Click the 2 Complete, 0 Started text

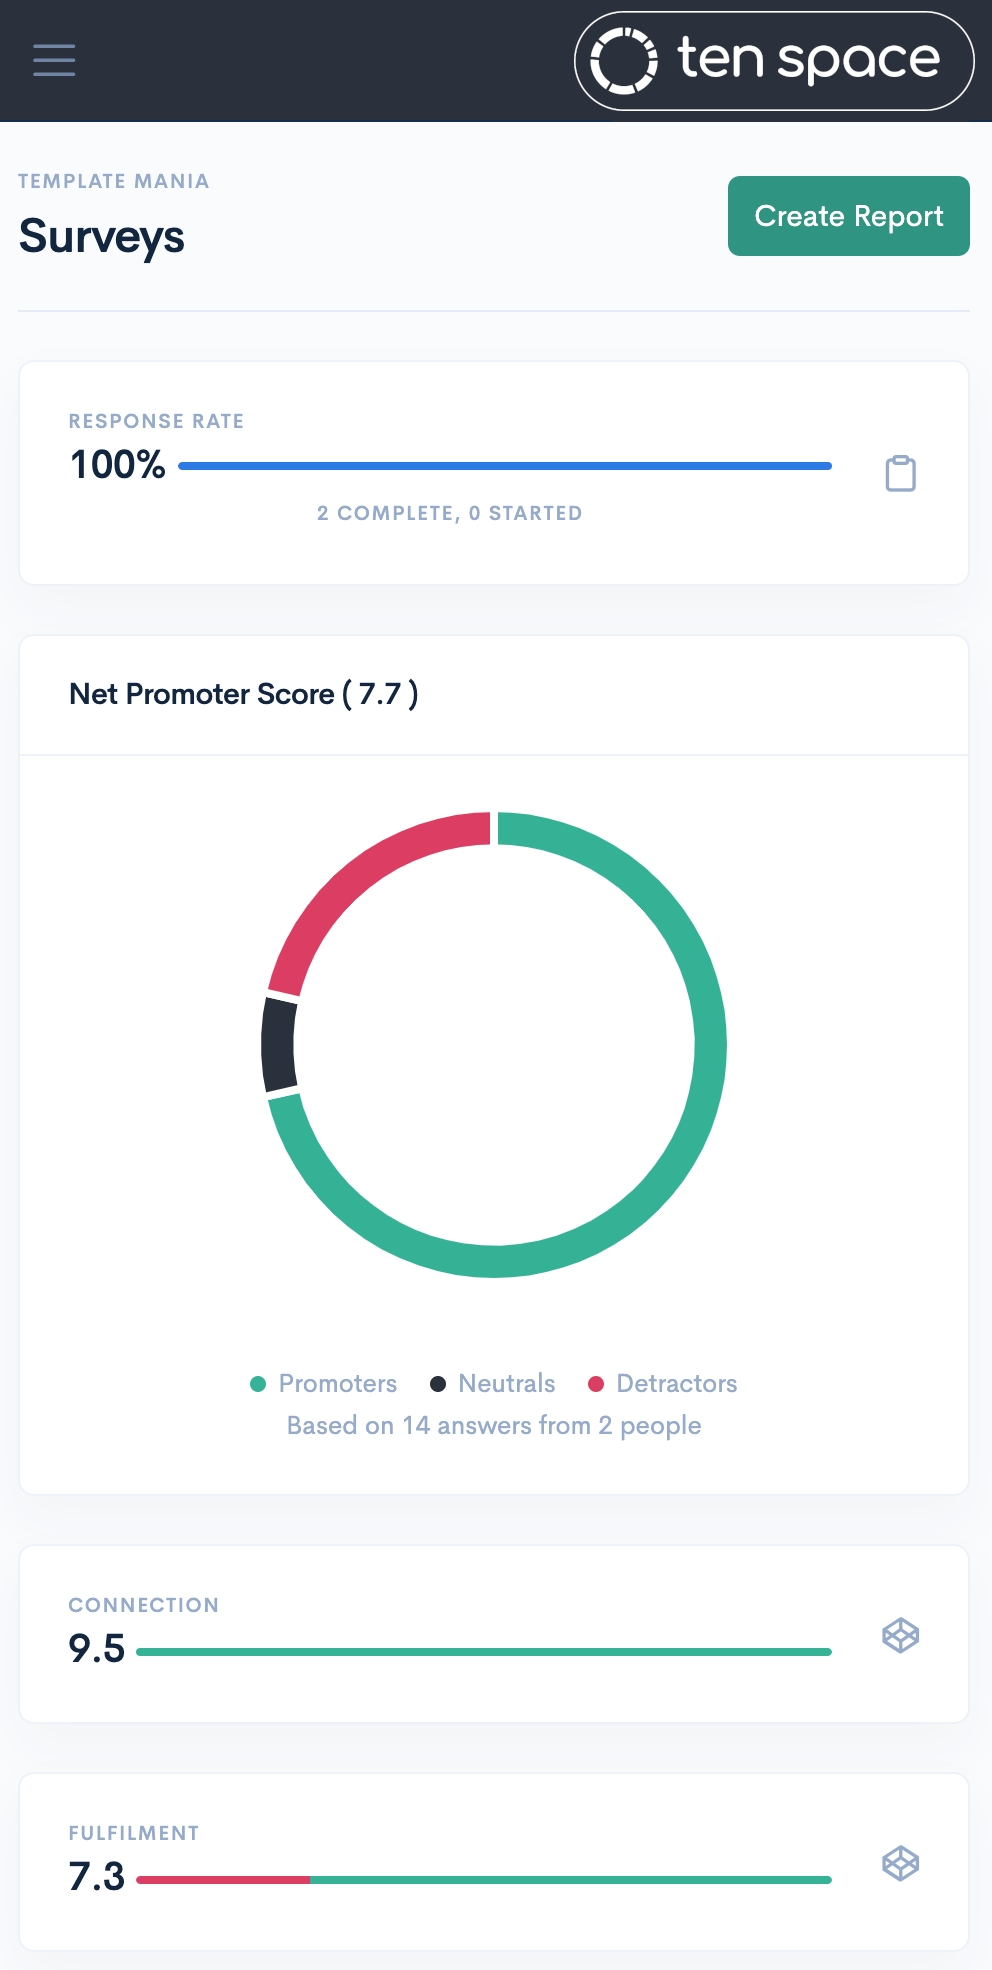449,513
